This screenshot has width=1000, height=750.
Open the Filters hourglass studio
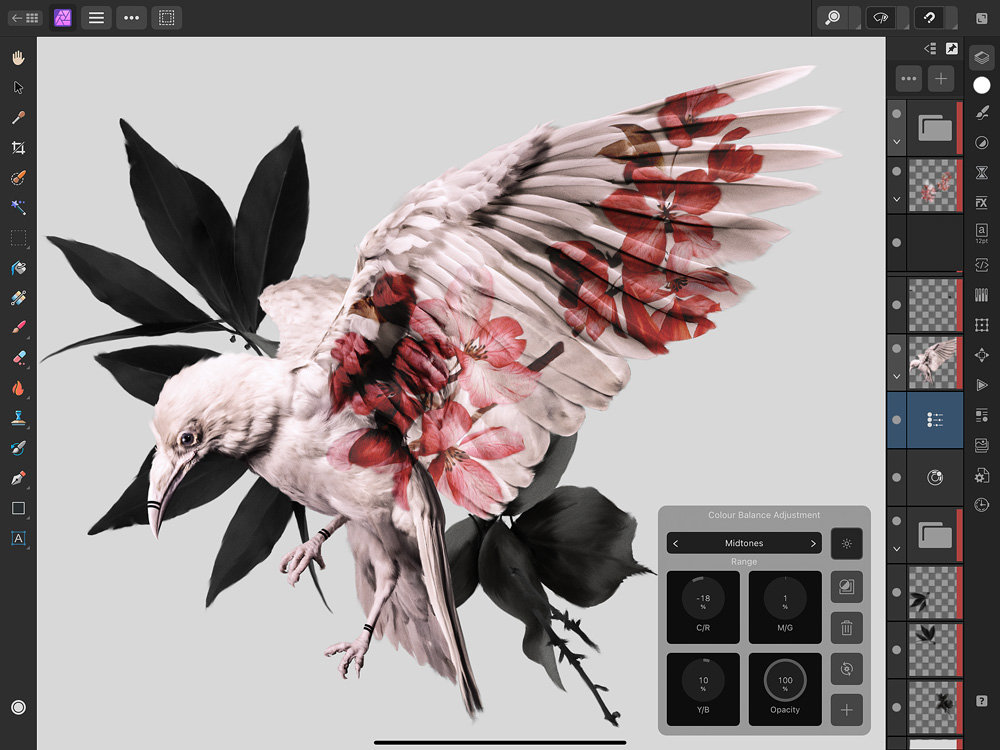point(982,173)
